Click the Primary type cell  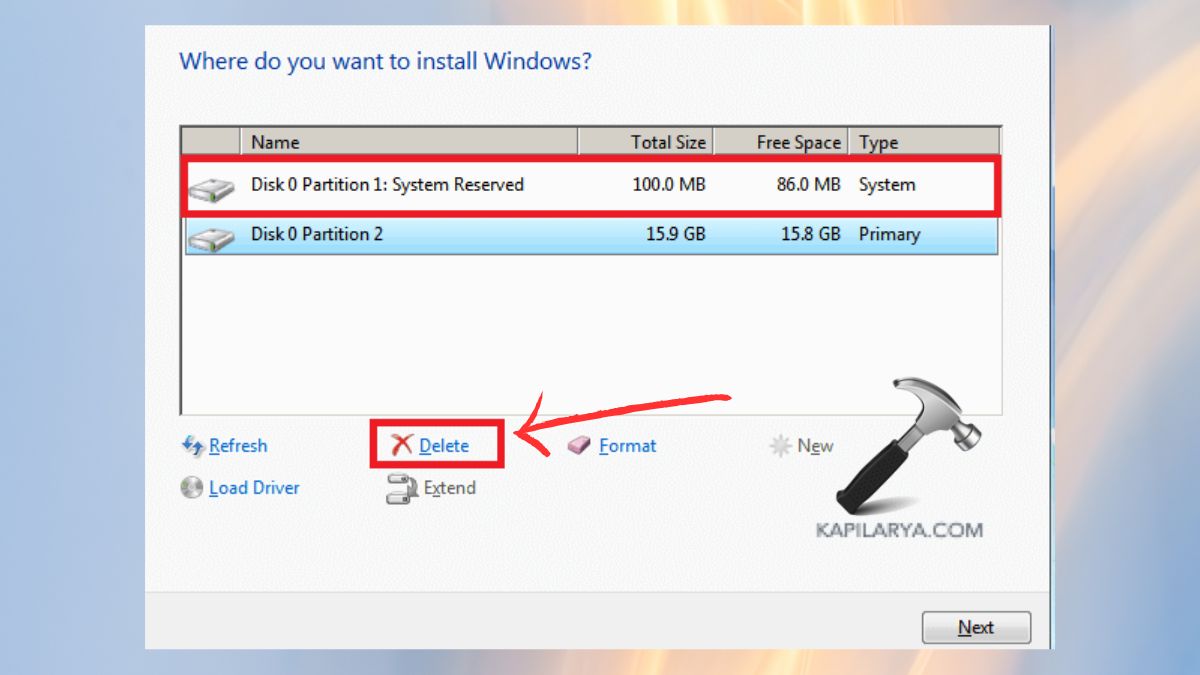tap(889, 234)
